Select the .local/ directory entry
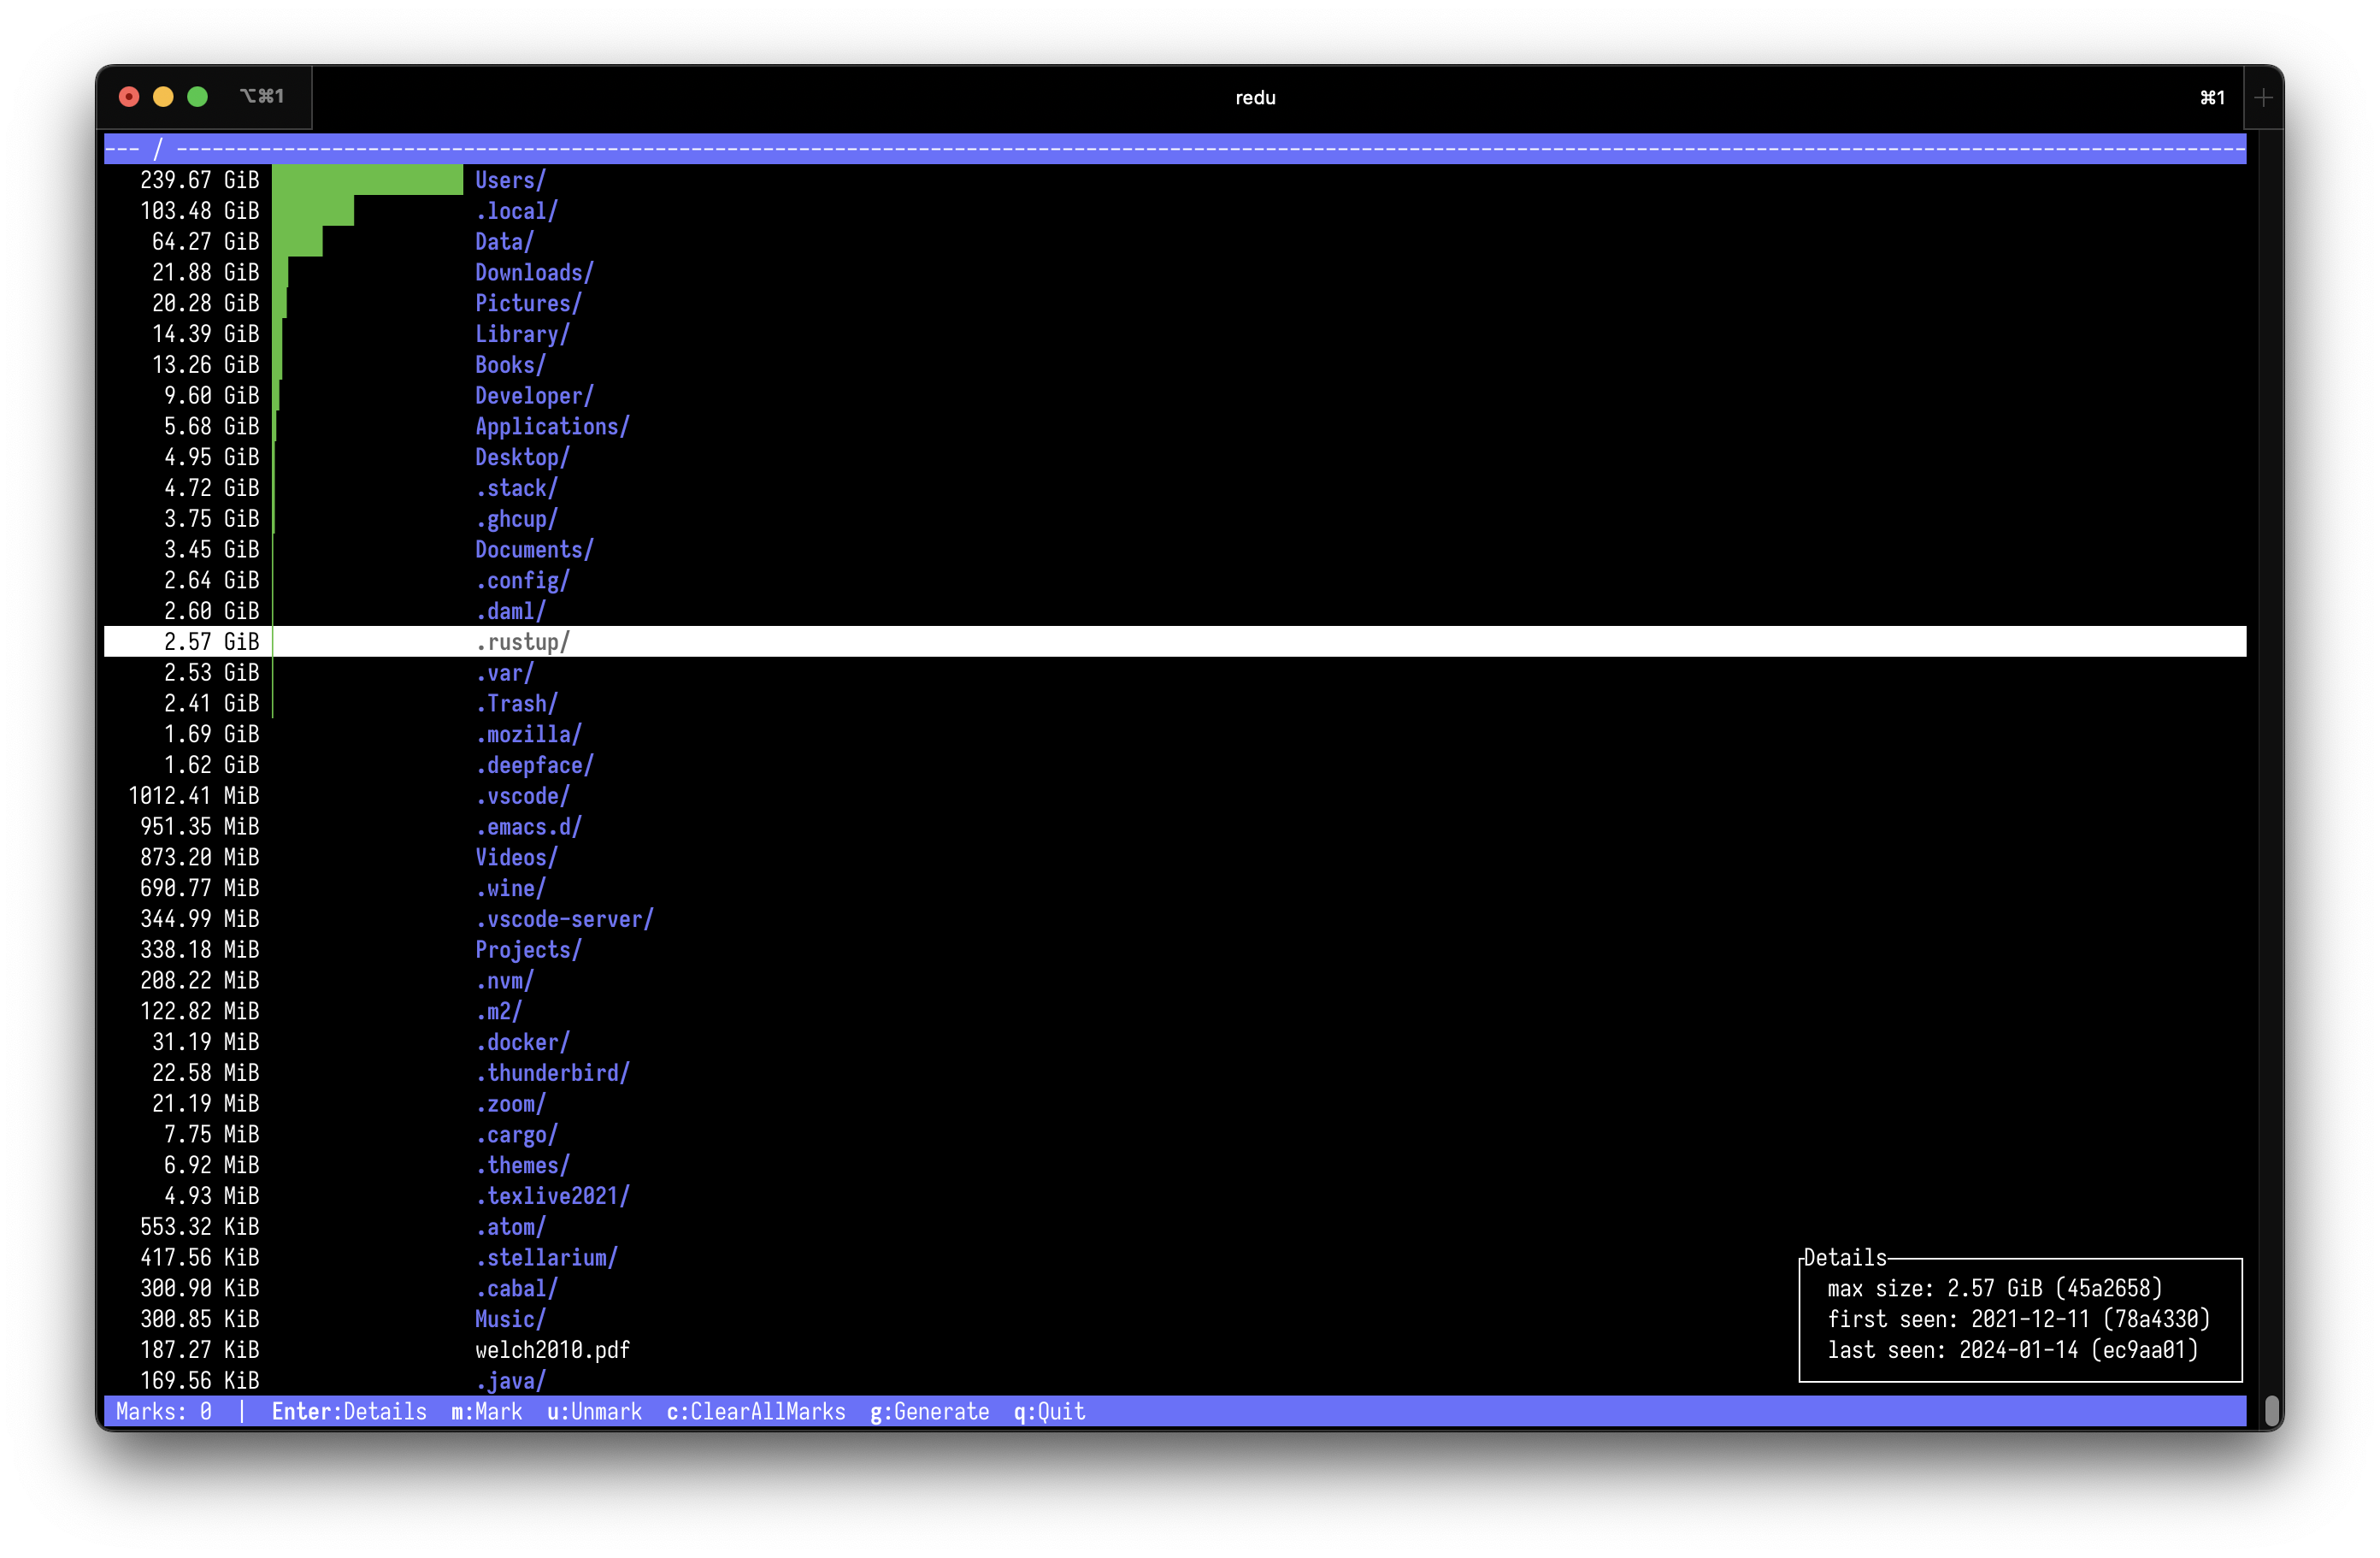This screenshot has width=2380, height=1558. (516, 211)
